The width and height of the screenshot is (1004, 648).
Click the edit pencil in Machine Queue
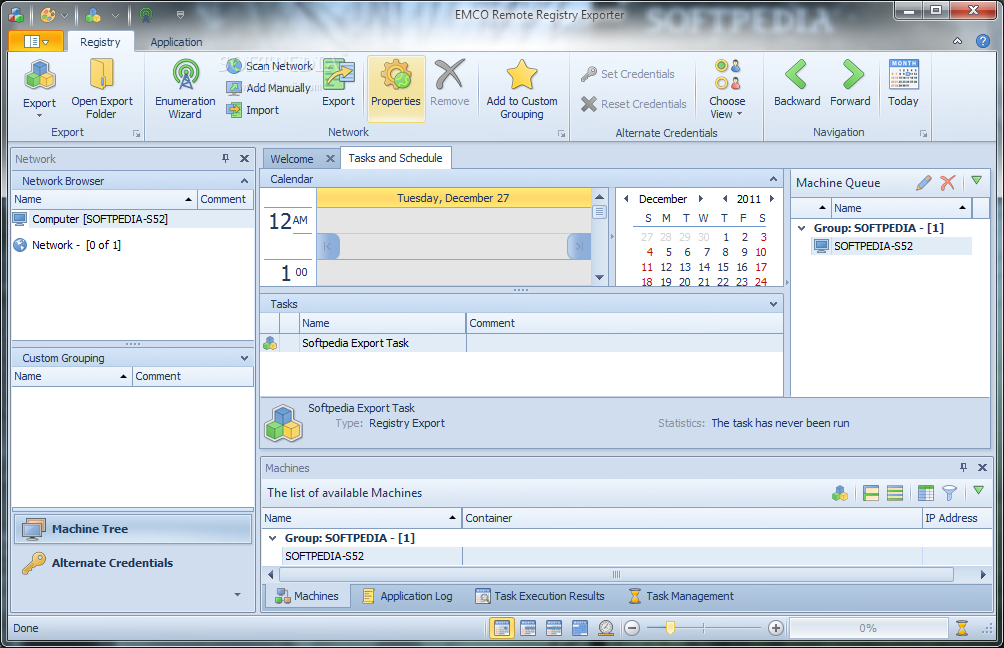pyautogui.click(x=923, y=183)
